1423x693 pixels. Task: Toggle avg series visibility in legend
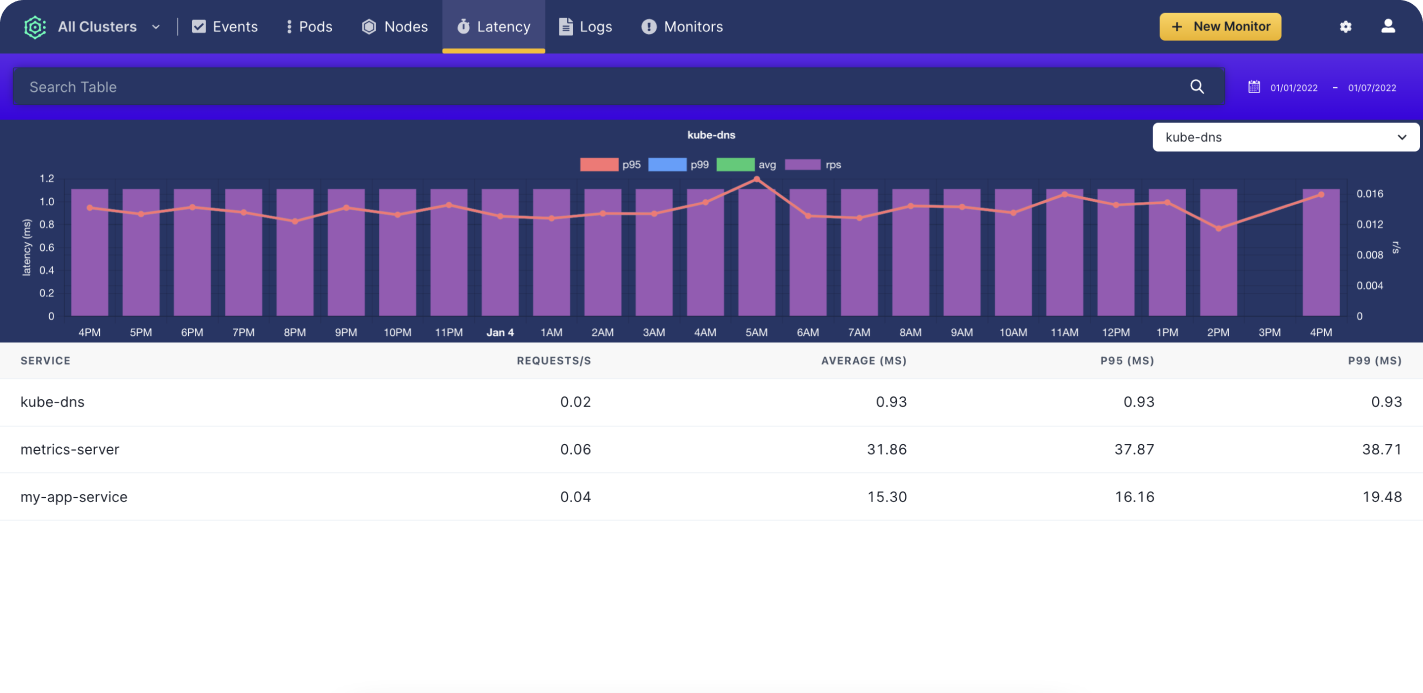pos(735,165)
